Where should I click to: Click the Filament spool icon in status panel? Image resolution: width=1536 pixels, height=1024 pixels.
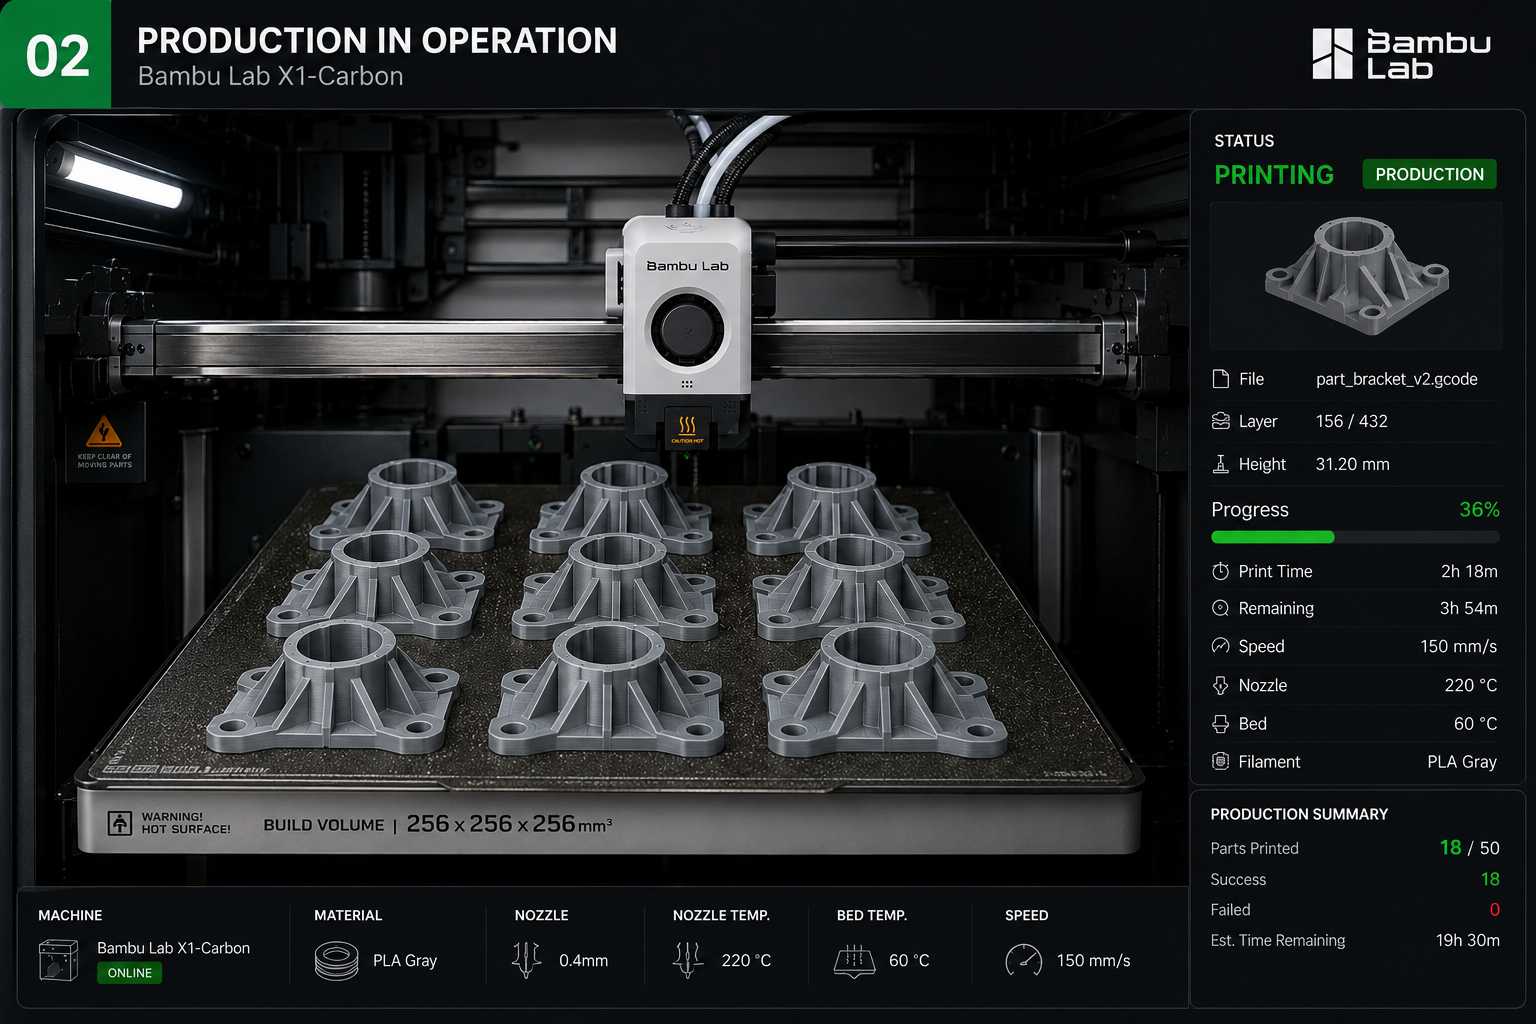(x=1220, y=761)
